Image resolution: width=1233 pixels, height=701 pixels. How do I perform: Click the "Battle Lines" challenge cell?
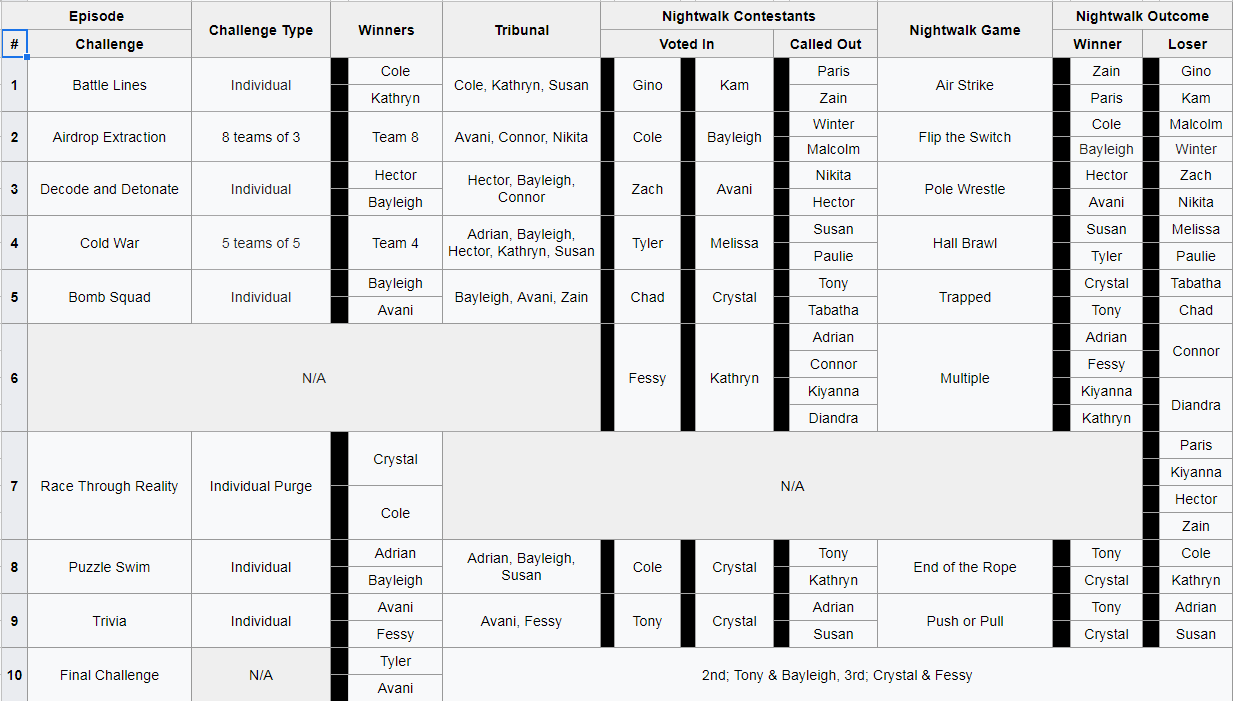point(109,85)
